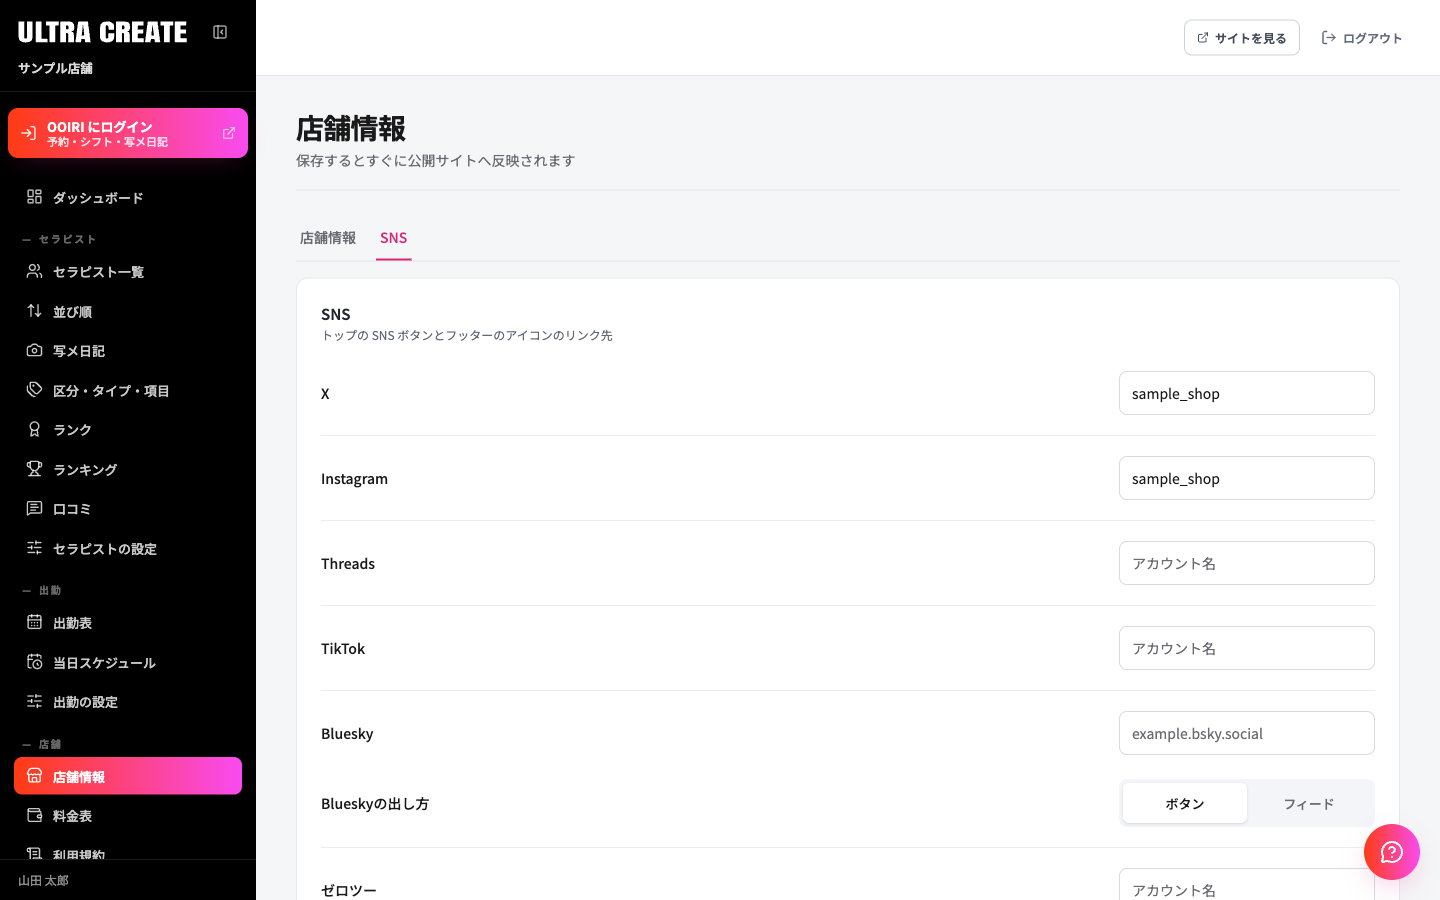Screen dimensions: 1440x900
Task: Focus the Instagram account input field
Action: point(1247,478)
